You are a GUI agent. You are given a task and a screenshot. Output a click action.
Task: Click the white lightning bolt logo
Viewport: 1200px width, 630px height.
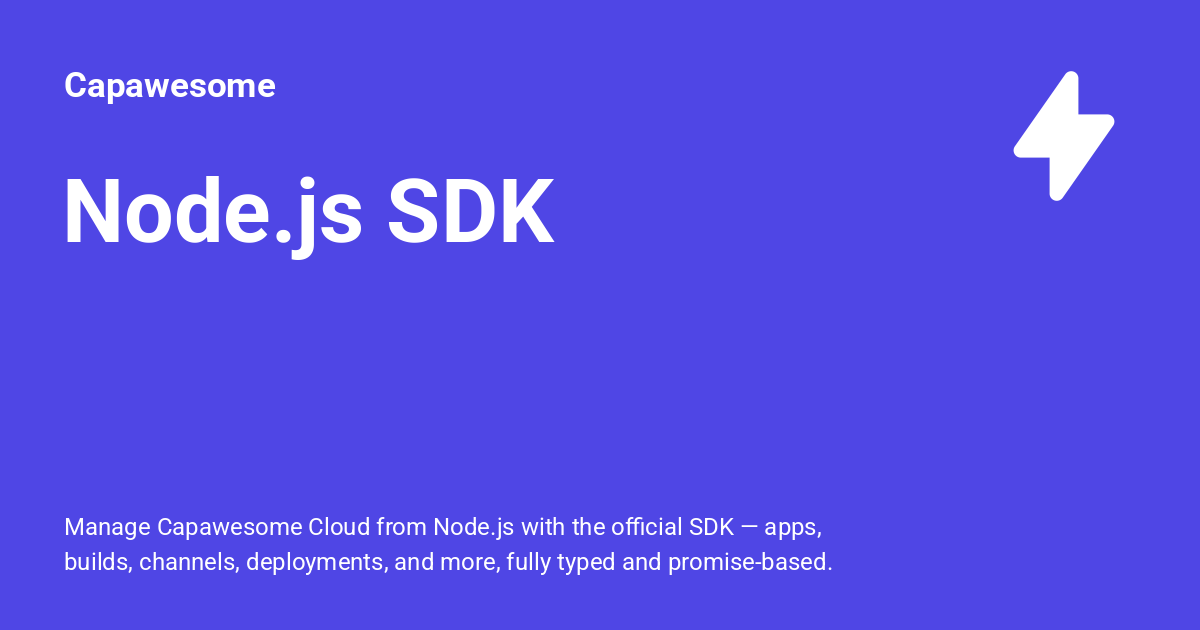1064,136
